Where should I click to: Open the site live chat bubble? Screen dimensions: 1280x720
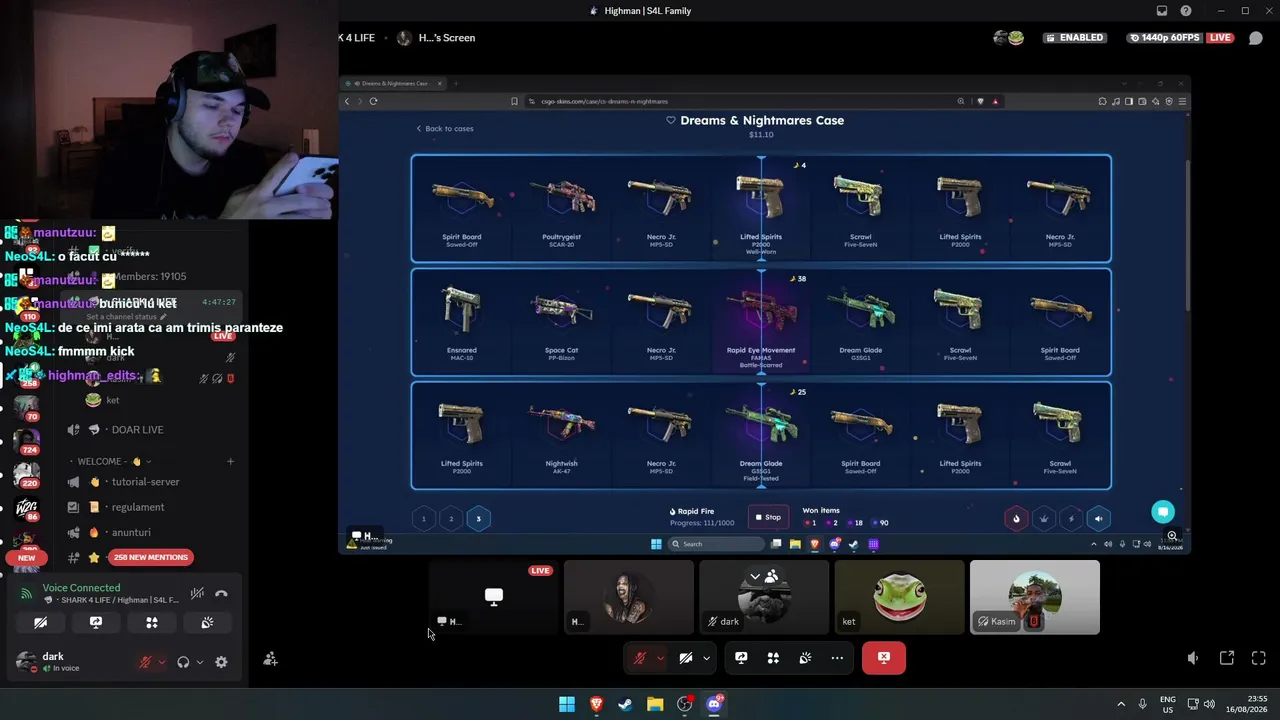1162,512
